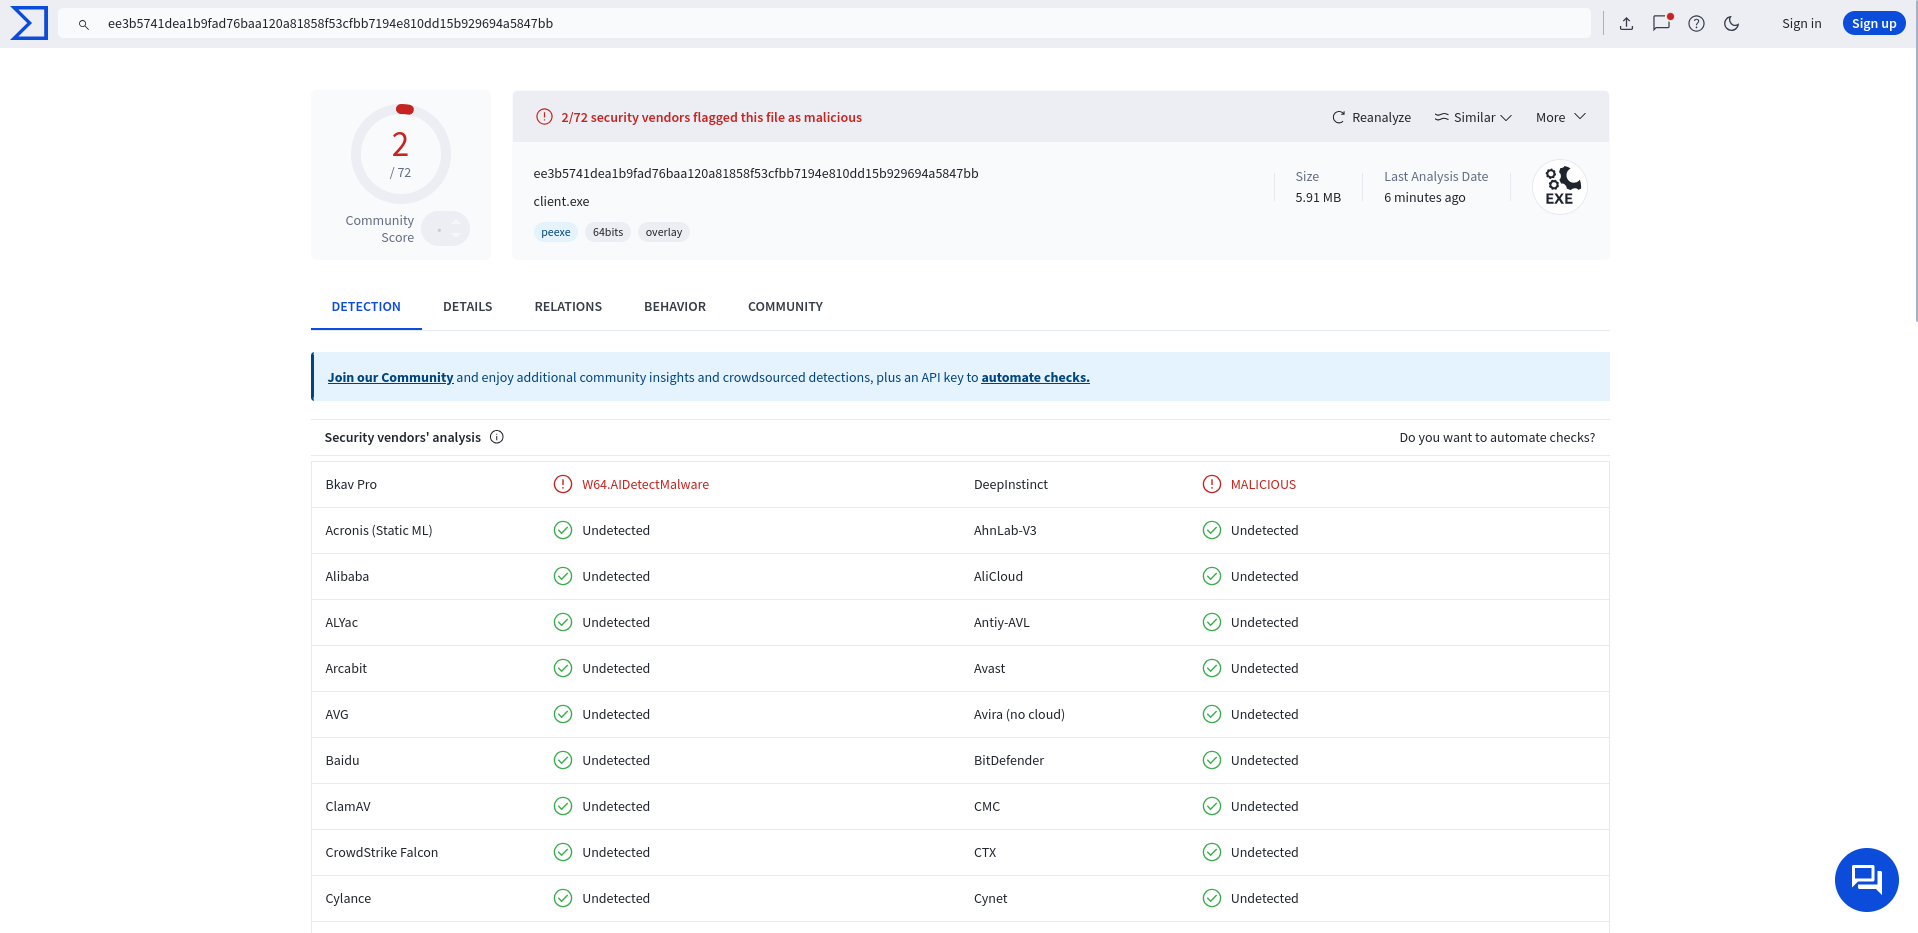Click the hash search input field
1918x933 pixels.
pos(824,23)
